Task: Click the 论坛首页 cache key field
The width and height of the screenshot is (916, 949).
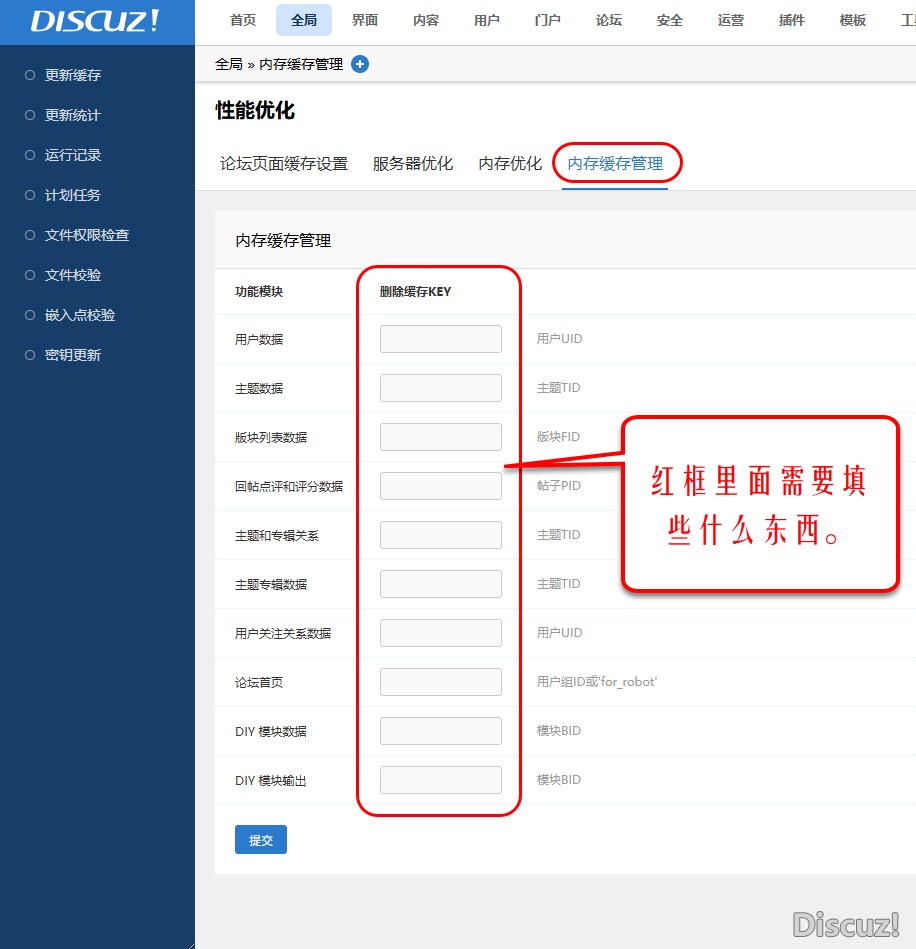Action: click(x=441, y=682)
